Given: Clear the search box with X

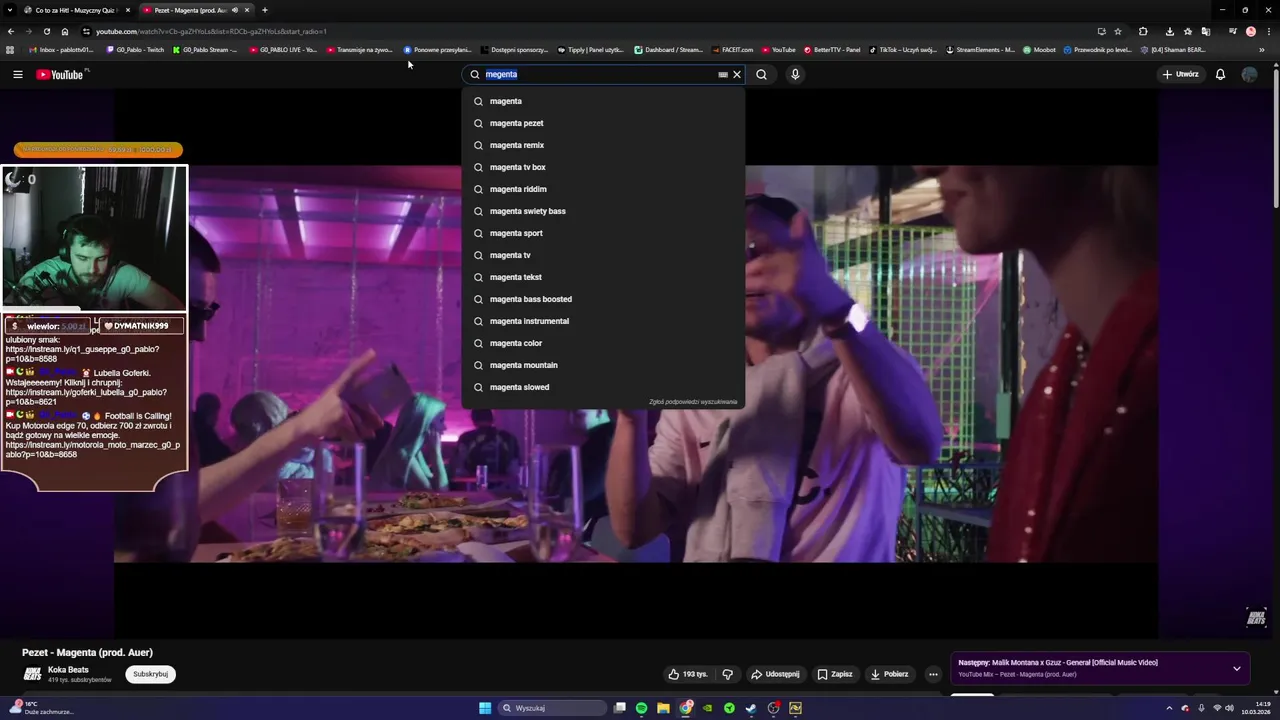Looking at the screenshot, I should tap(737, 74).
